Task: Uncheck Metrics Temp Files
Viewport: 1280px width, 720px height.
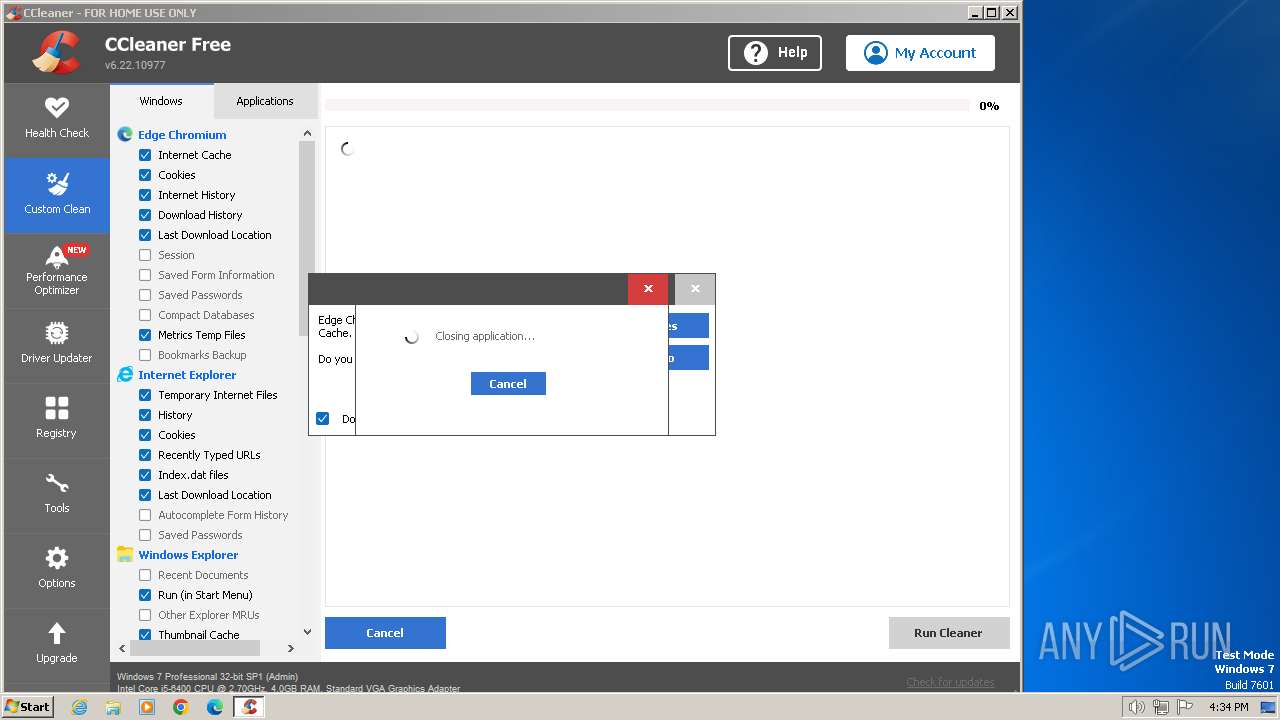Action: pos(145,335)
